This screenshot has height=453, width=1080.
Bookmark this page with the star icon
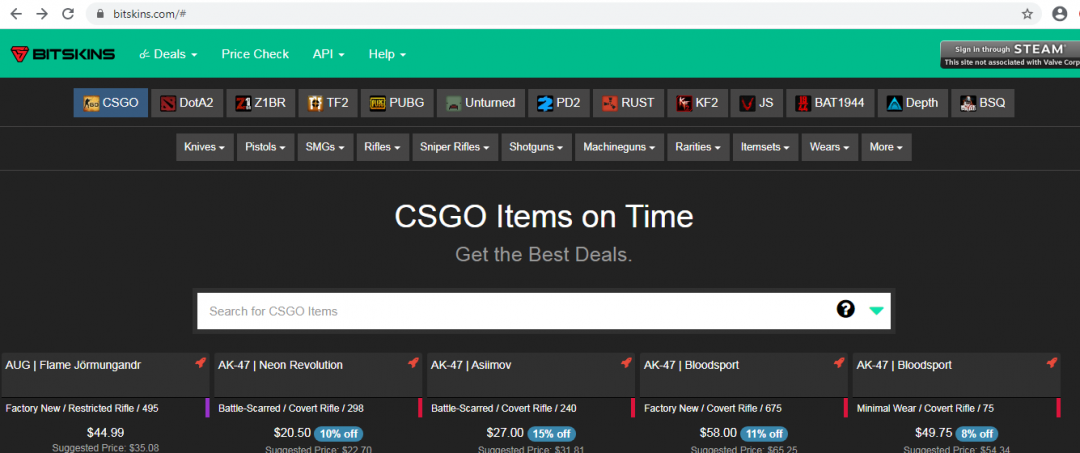tap(1027, 14)
